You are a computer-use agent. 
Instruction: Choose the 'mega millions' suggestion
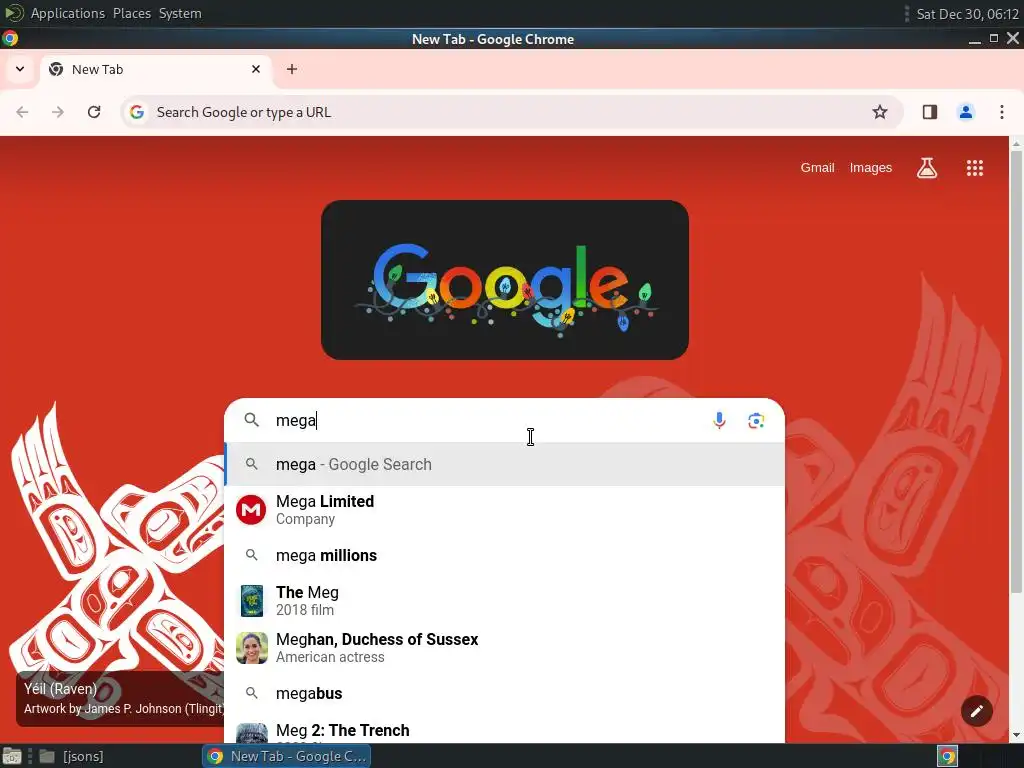pyautogui.click(x=505, y=556)
